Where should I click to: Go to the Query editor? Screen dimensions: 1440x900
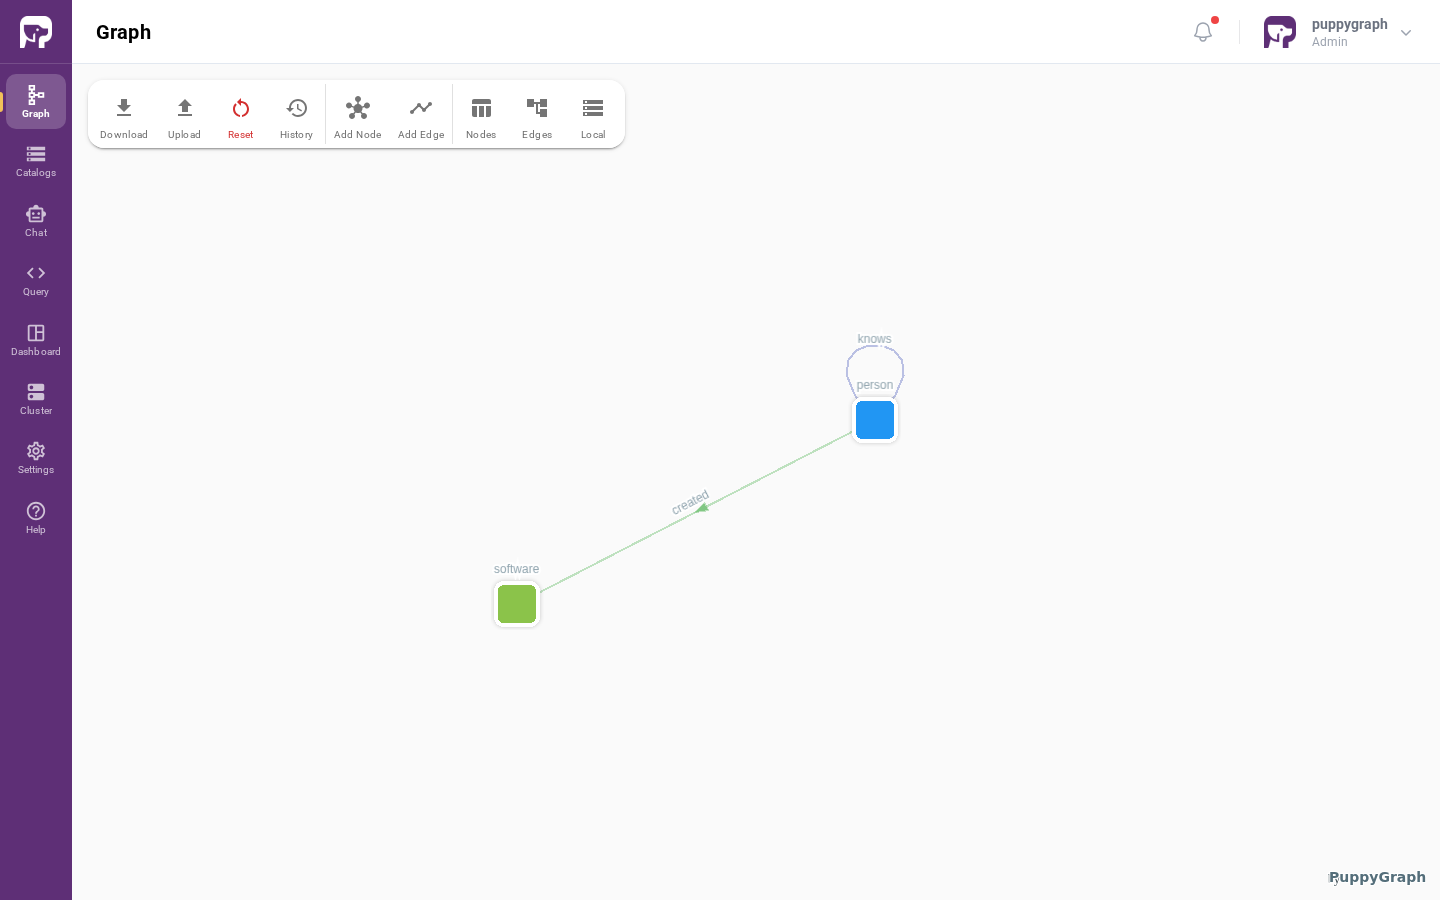click(36, 280)
